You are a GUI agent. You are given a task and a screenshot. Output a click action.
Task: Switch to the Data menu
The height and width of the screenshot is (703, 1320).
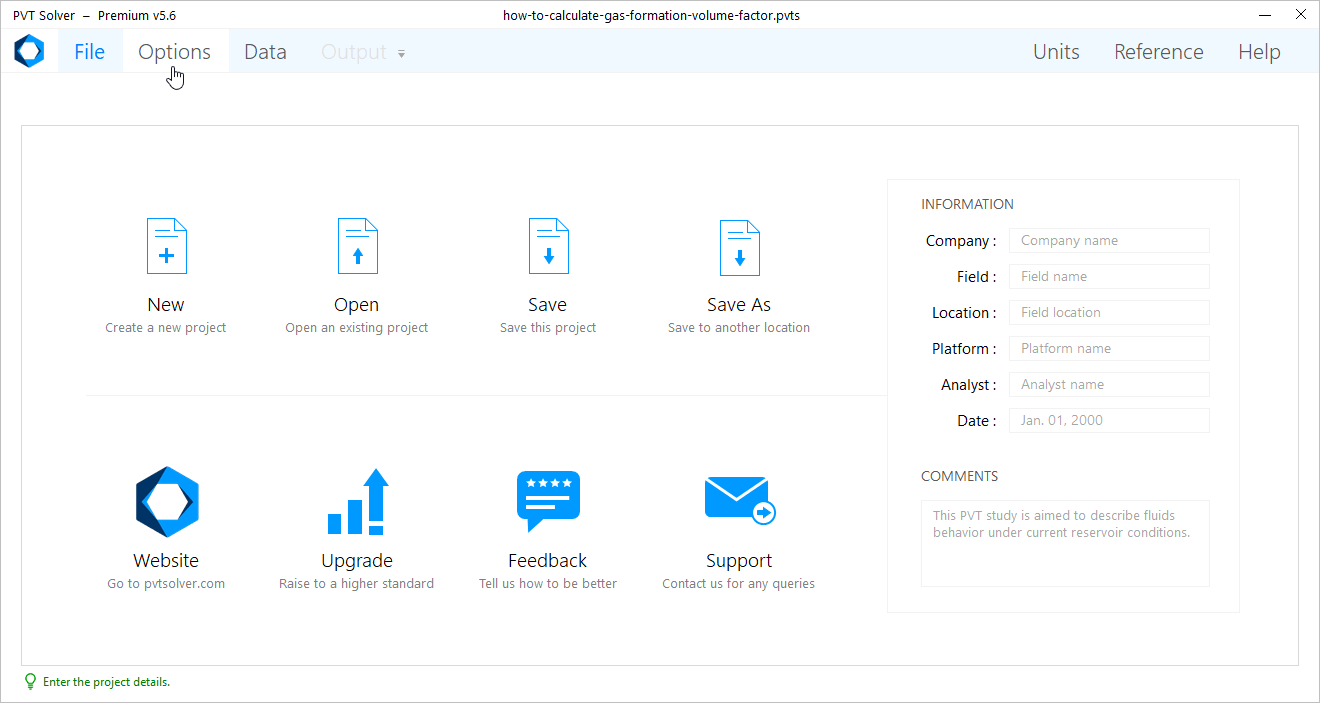(x=265, y=52)
